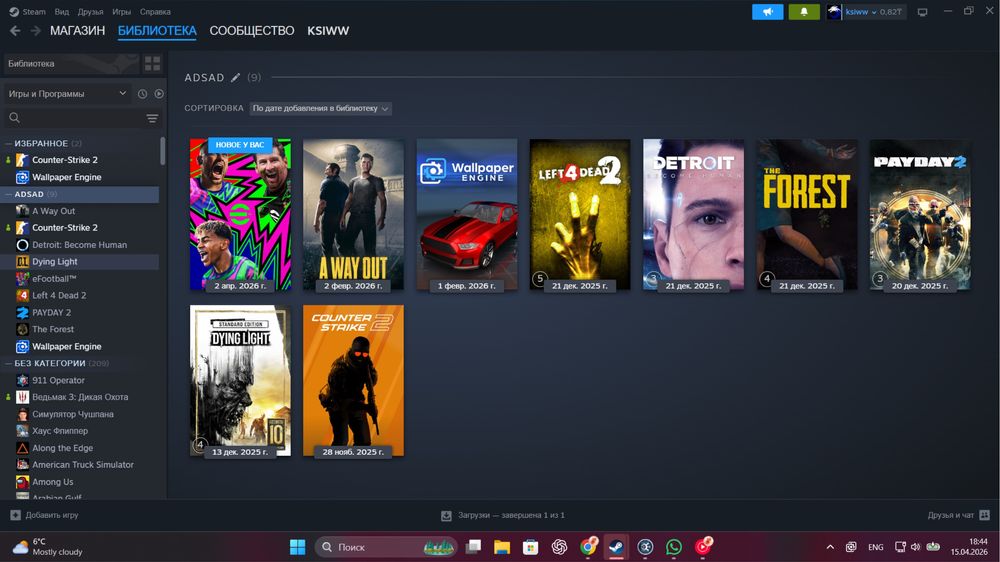Image resolution: width=1000 pixels, height=562 pixels.
Task: Show recent games clock icon
Action: click(x=142, y=94)
